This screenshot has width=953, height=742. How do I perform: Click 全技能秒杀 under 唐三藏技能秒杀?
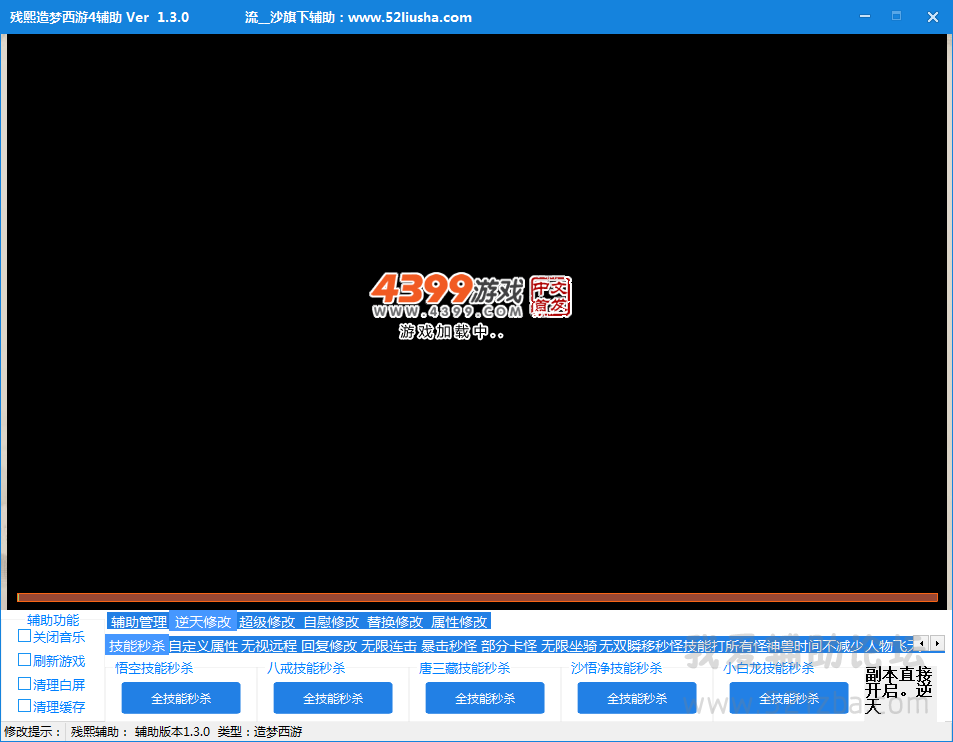[485, 698]
